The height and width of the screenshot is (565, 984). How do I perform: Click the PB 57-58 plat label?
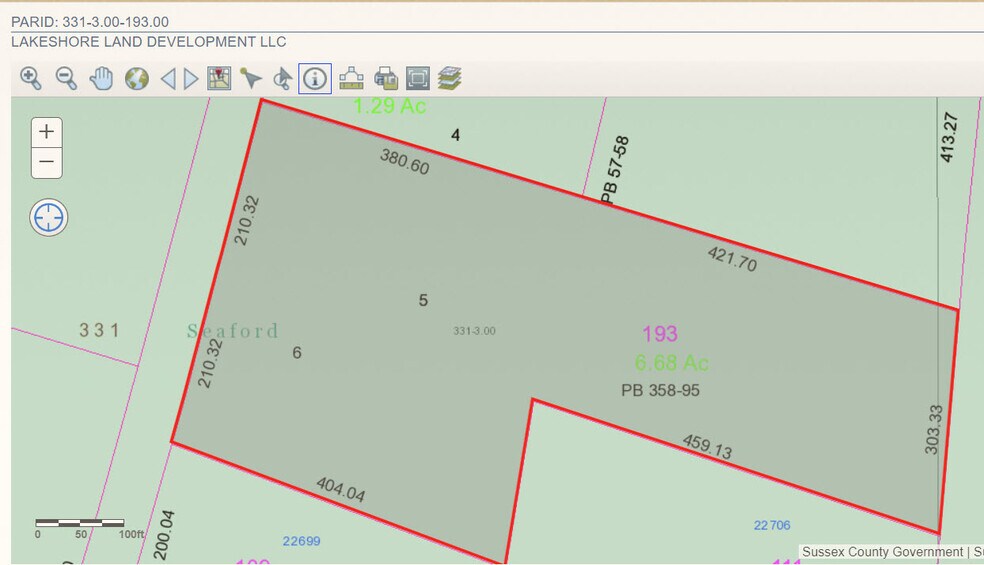(614, 170)
